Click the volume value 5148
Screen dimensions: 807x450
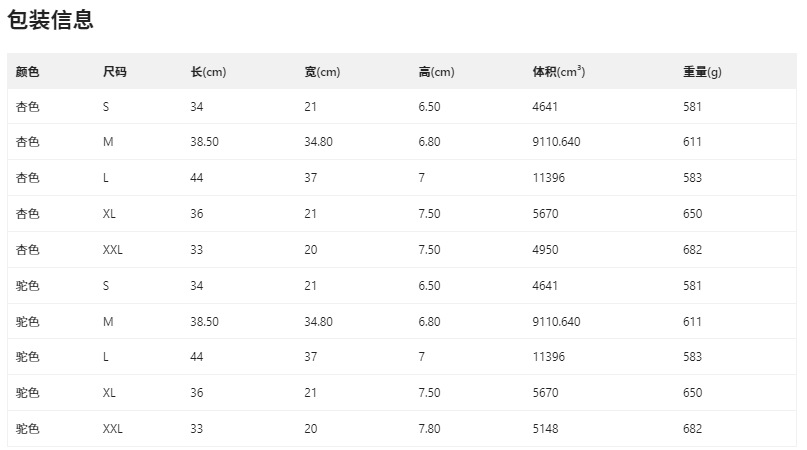pyautogui.click(x=545, y=429)
